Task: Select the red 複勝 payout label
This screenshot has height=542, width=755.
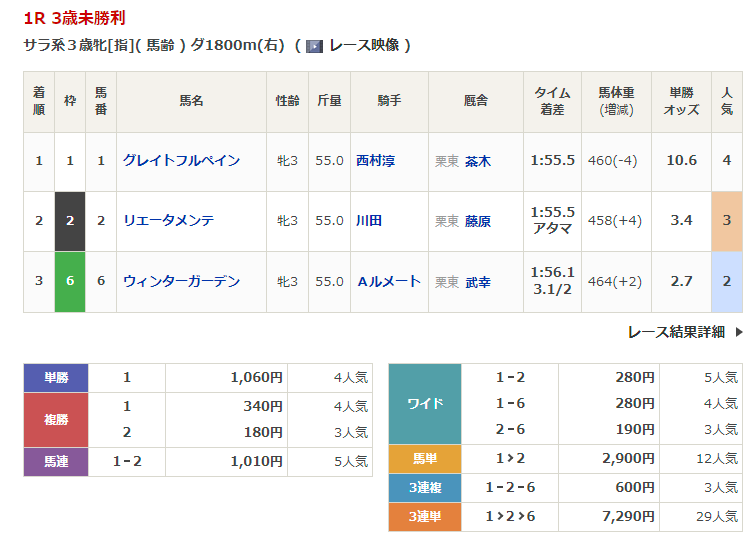Action: pyautogui.click(x=56, y=420)
